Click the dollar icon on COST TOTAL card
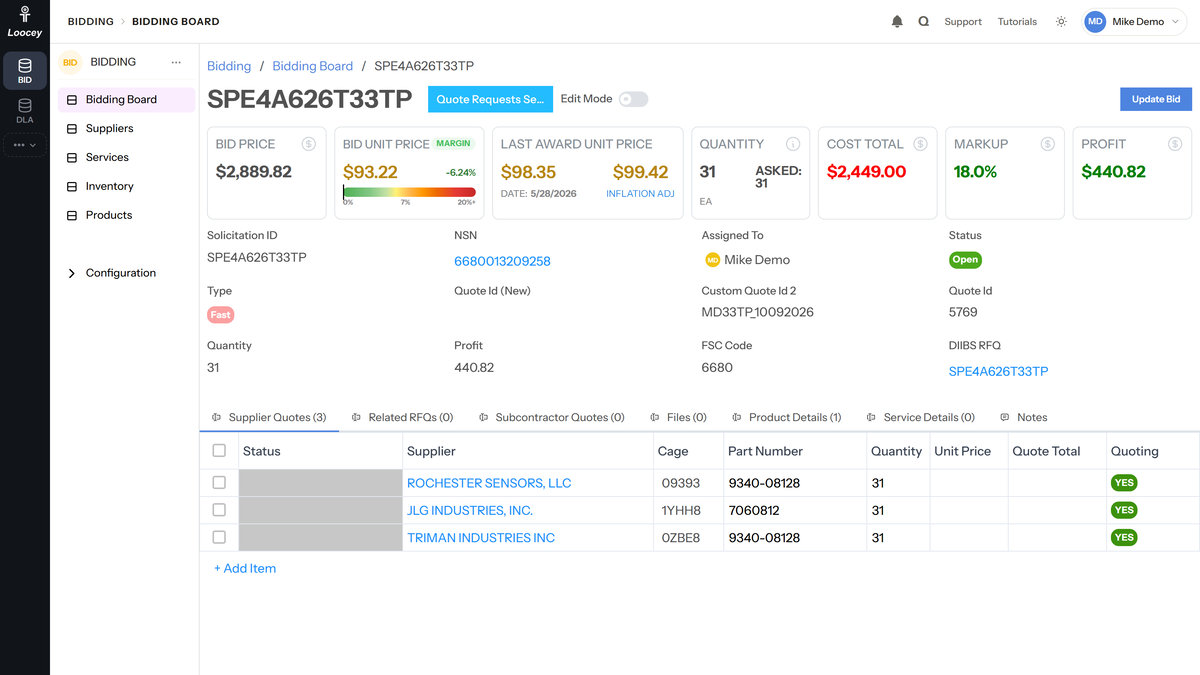1200x675 pixels. tap(921, 144)
